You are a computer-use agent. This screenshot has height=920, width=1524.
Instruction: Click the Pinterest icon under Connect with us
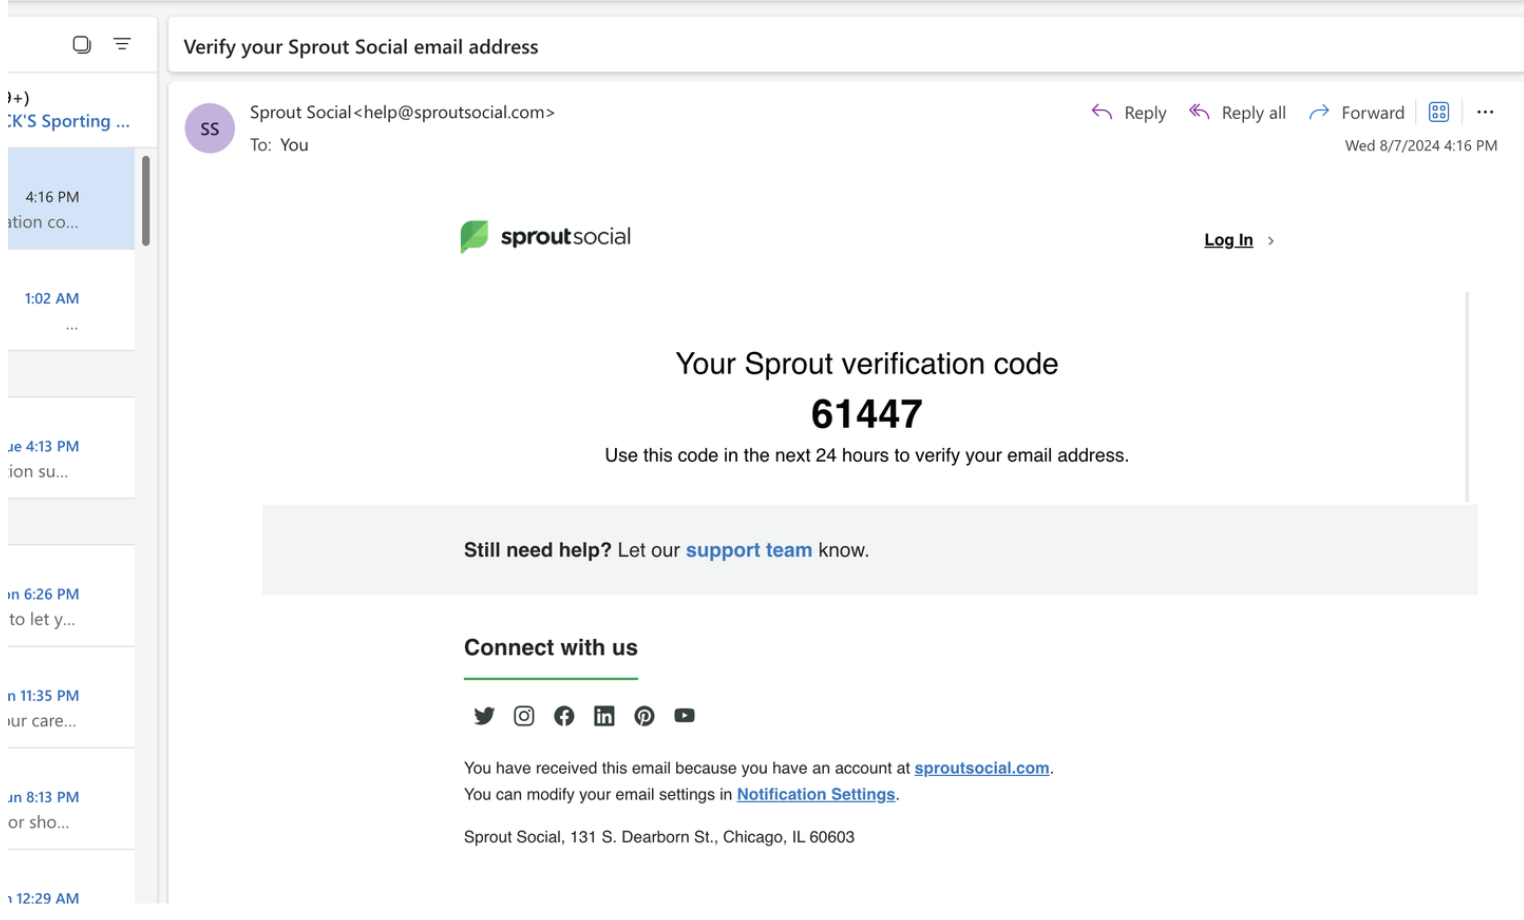(x=644, y=716)
